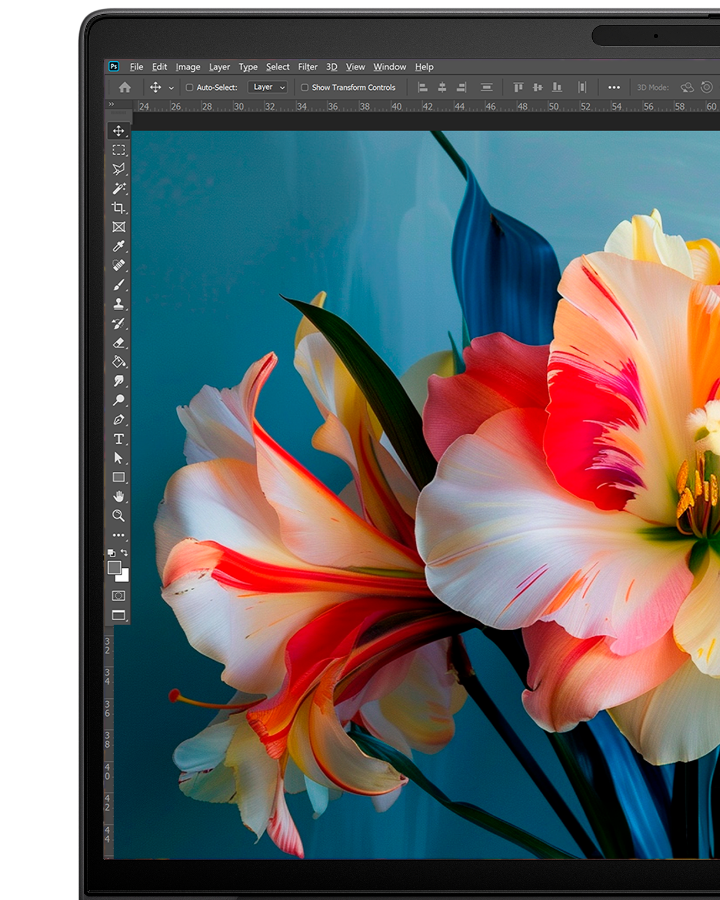The image size is (720, 900).
Task: Align bottom edges in options bar
Action: coord(557,87)
